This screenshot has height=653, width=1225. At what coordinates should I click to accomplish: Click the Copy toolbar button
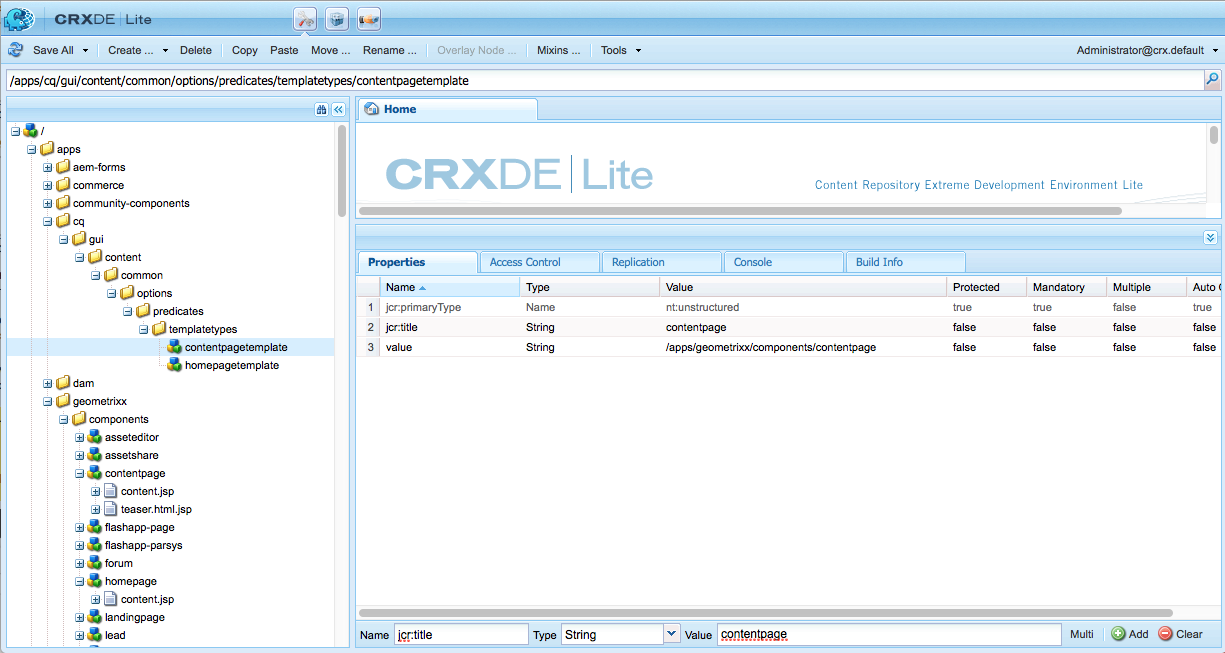(x=245, y=50)
